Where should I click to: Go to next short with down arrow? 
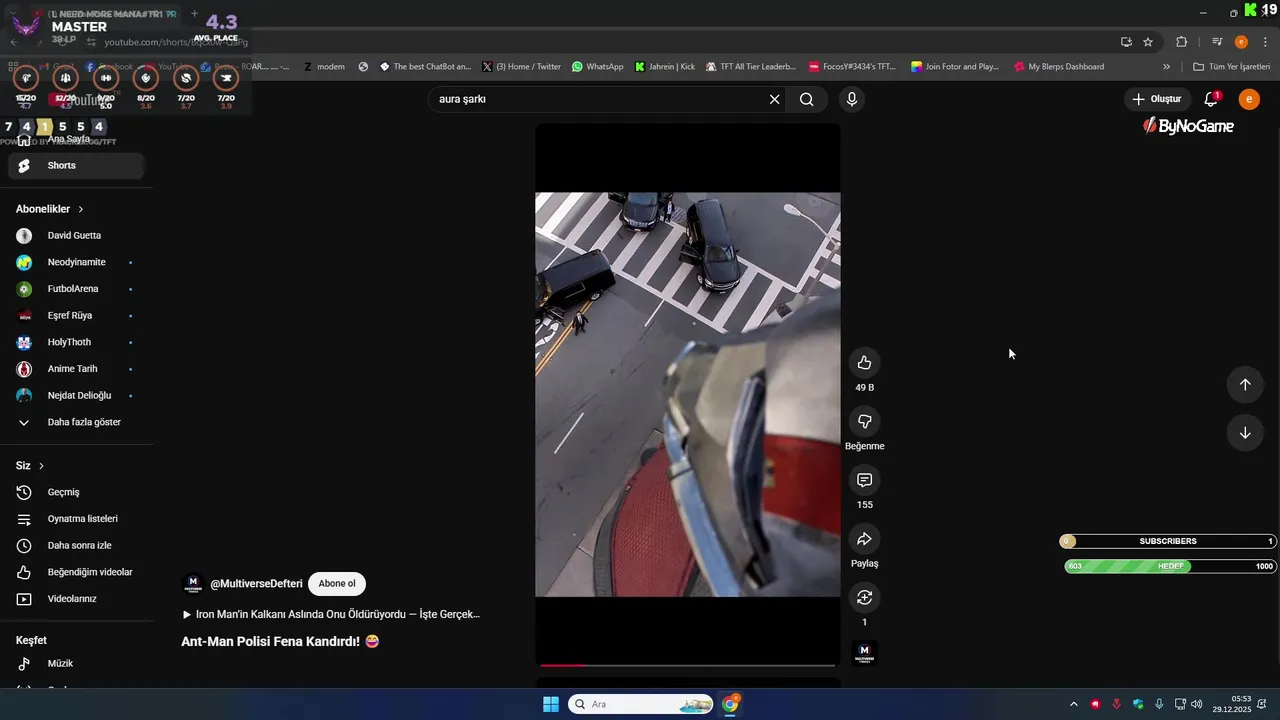coord(1245,433)
